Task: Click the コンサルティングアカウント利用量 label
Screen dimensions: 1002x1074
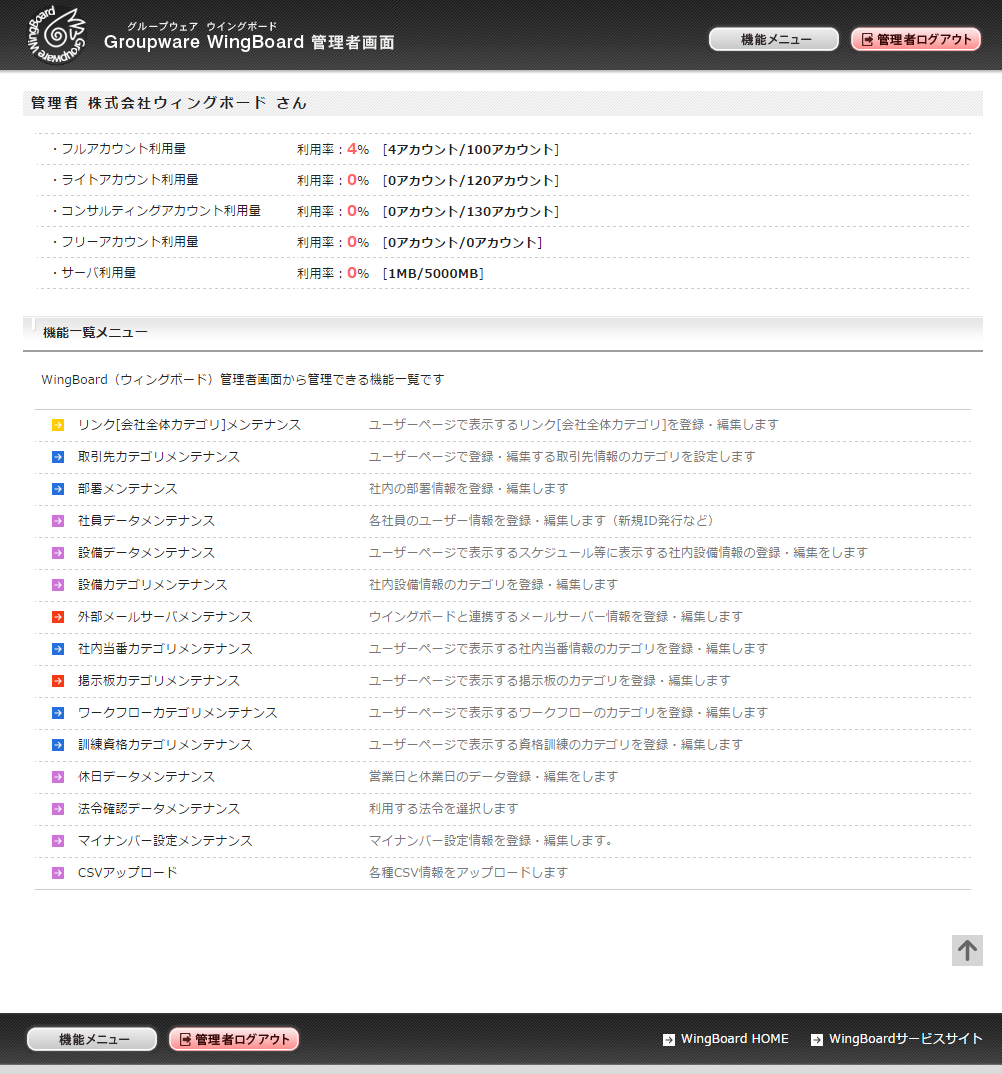Action: click(x=161, y=211)
